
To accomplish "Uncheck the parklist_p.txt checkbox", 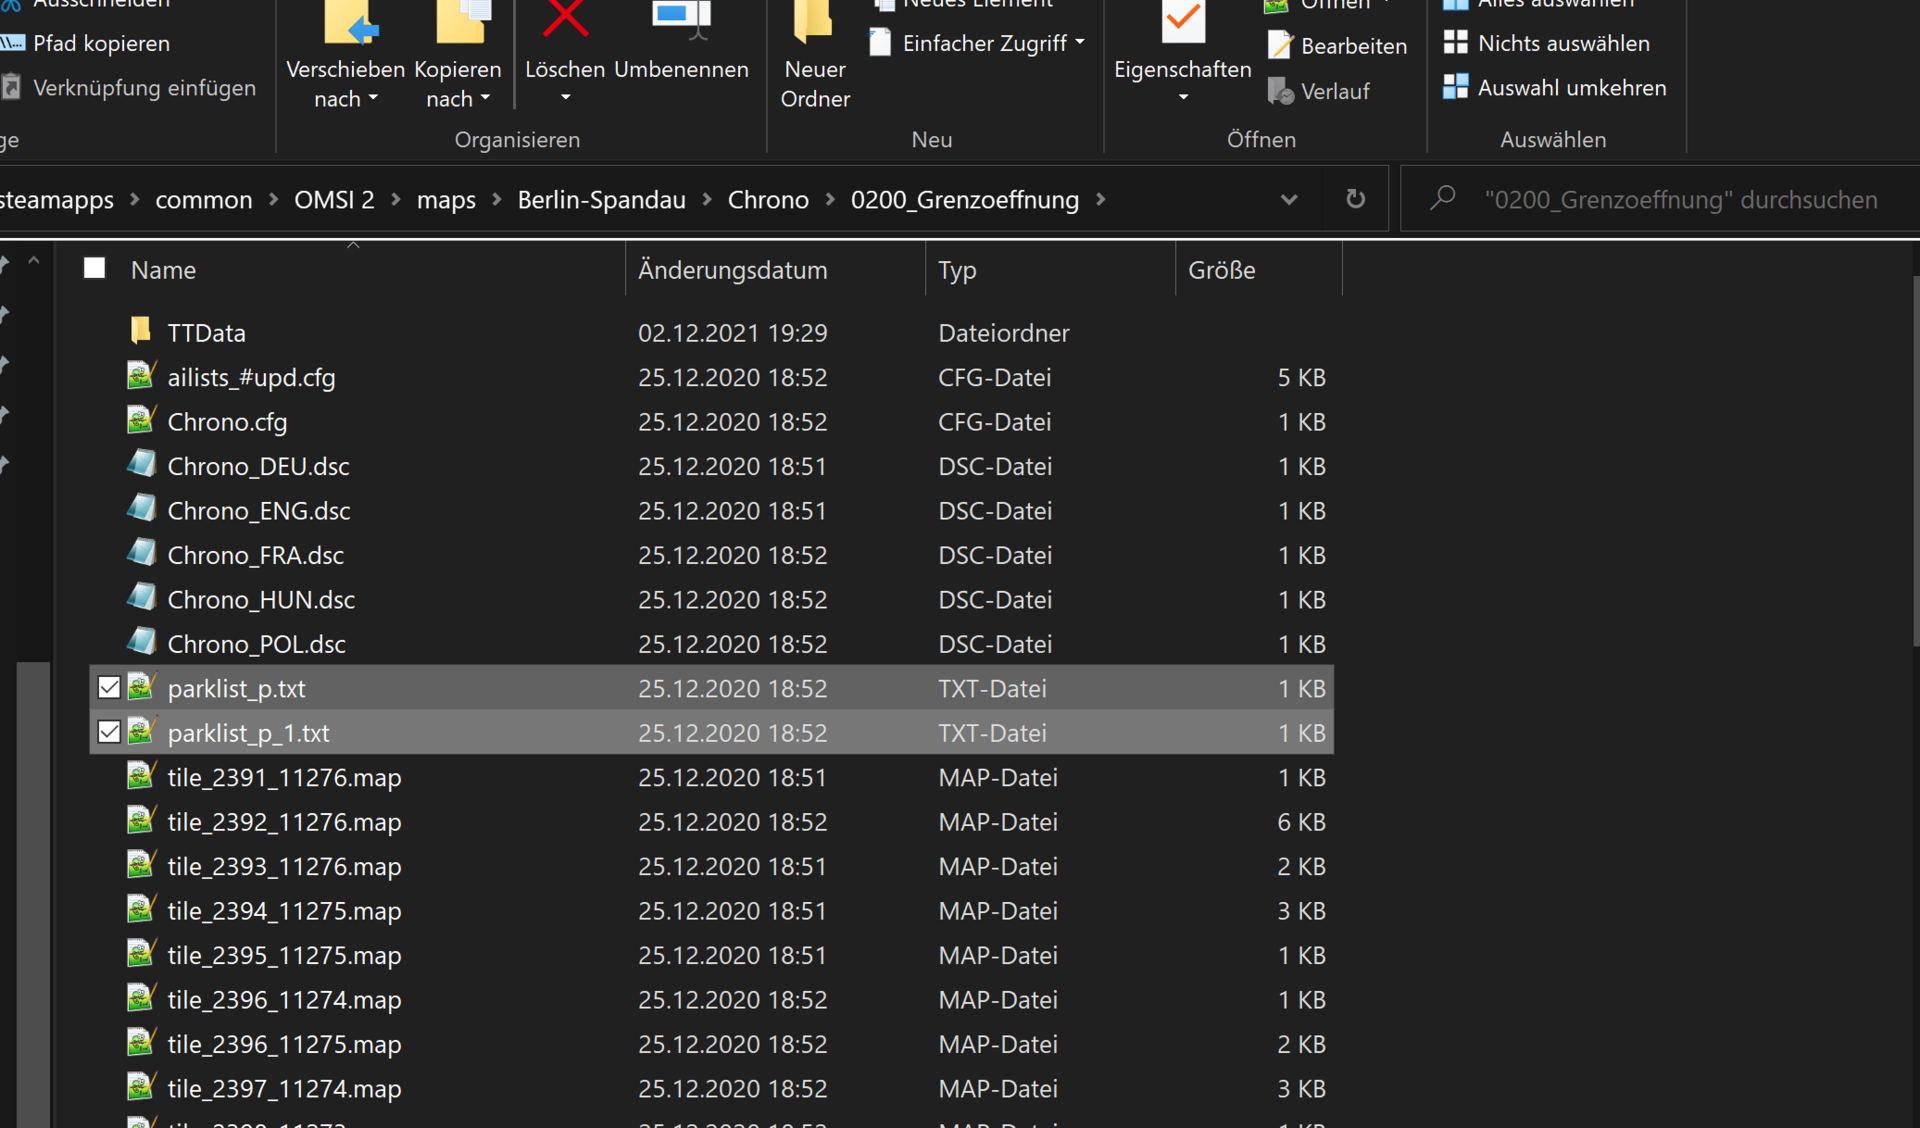I will [109, 688].
